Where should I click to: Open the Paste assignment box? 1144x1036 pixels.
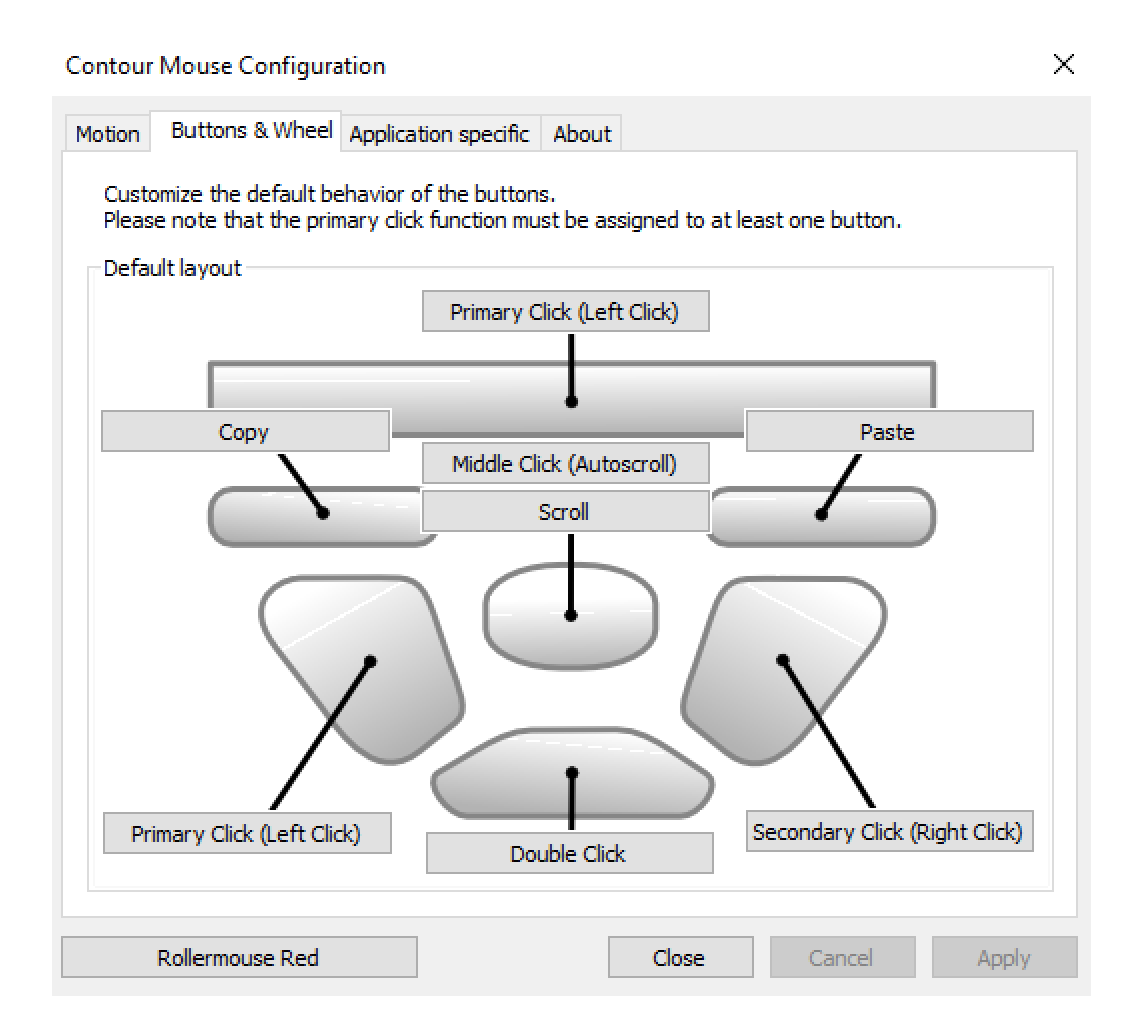888,432
